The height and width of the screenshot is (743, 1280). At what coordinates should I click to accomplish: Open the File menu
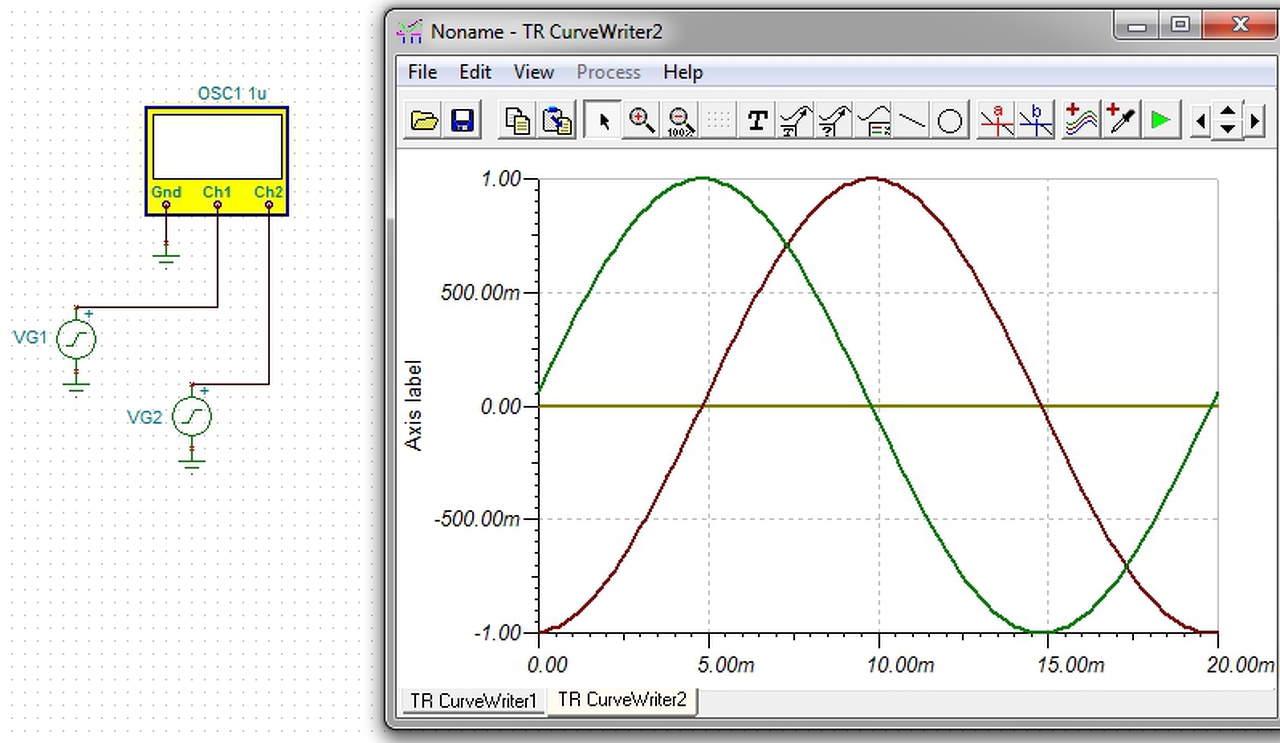coord(422,72)
